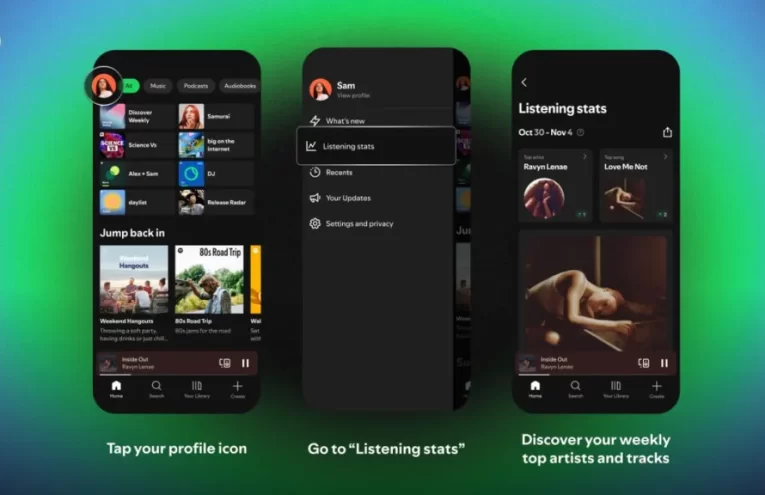Select the Music filter chip
765x495 pixels.
[158, 86]
